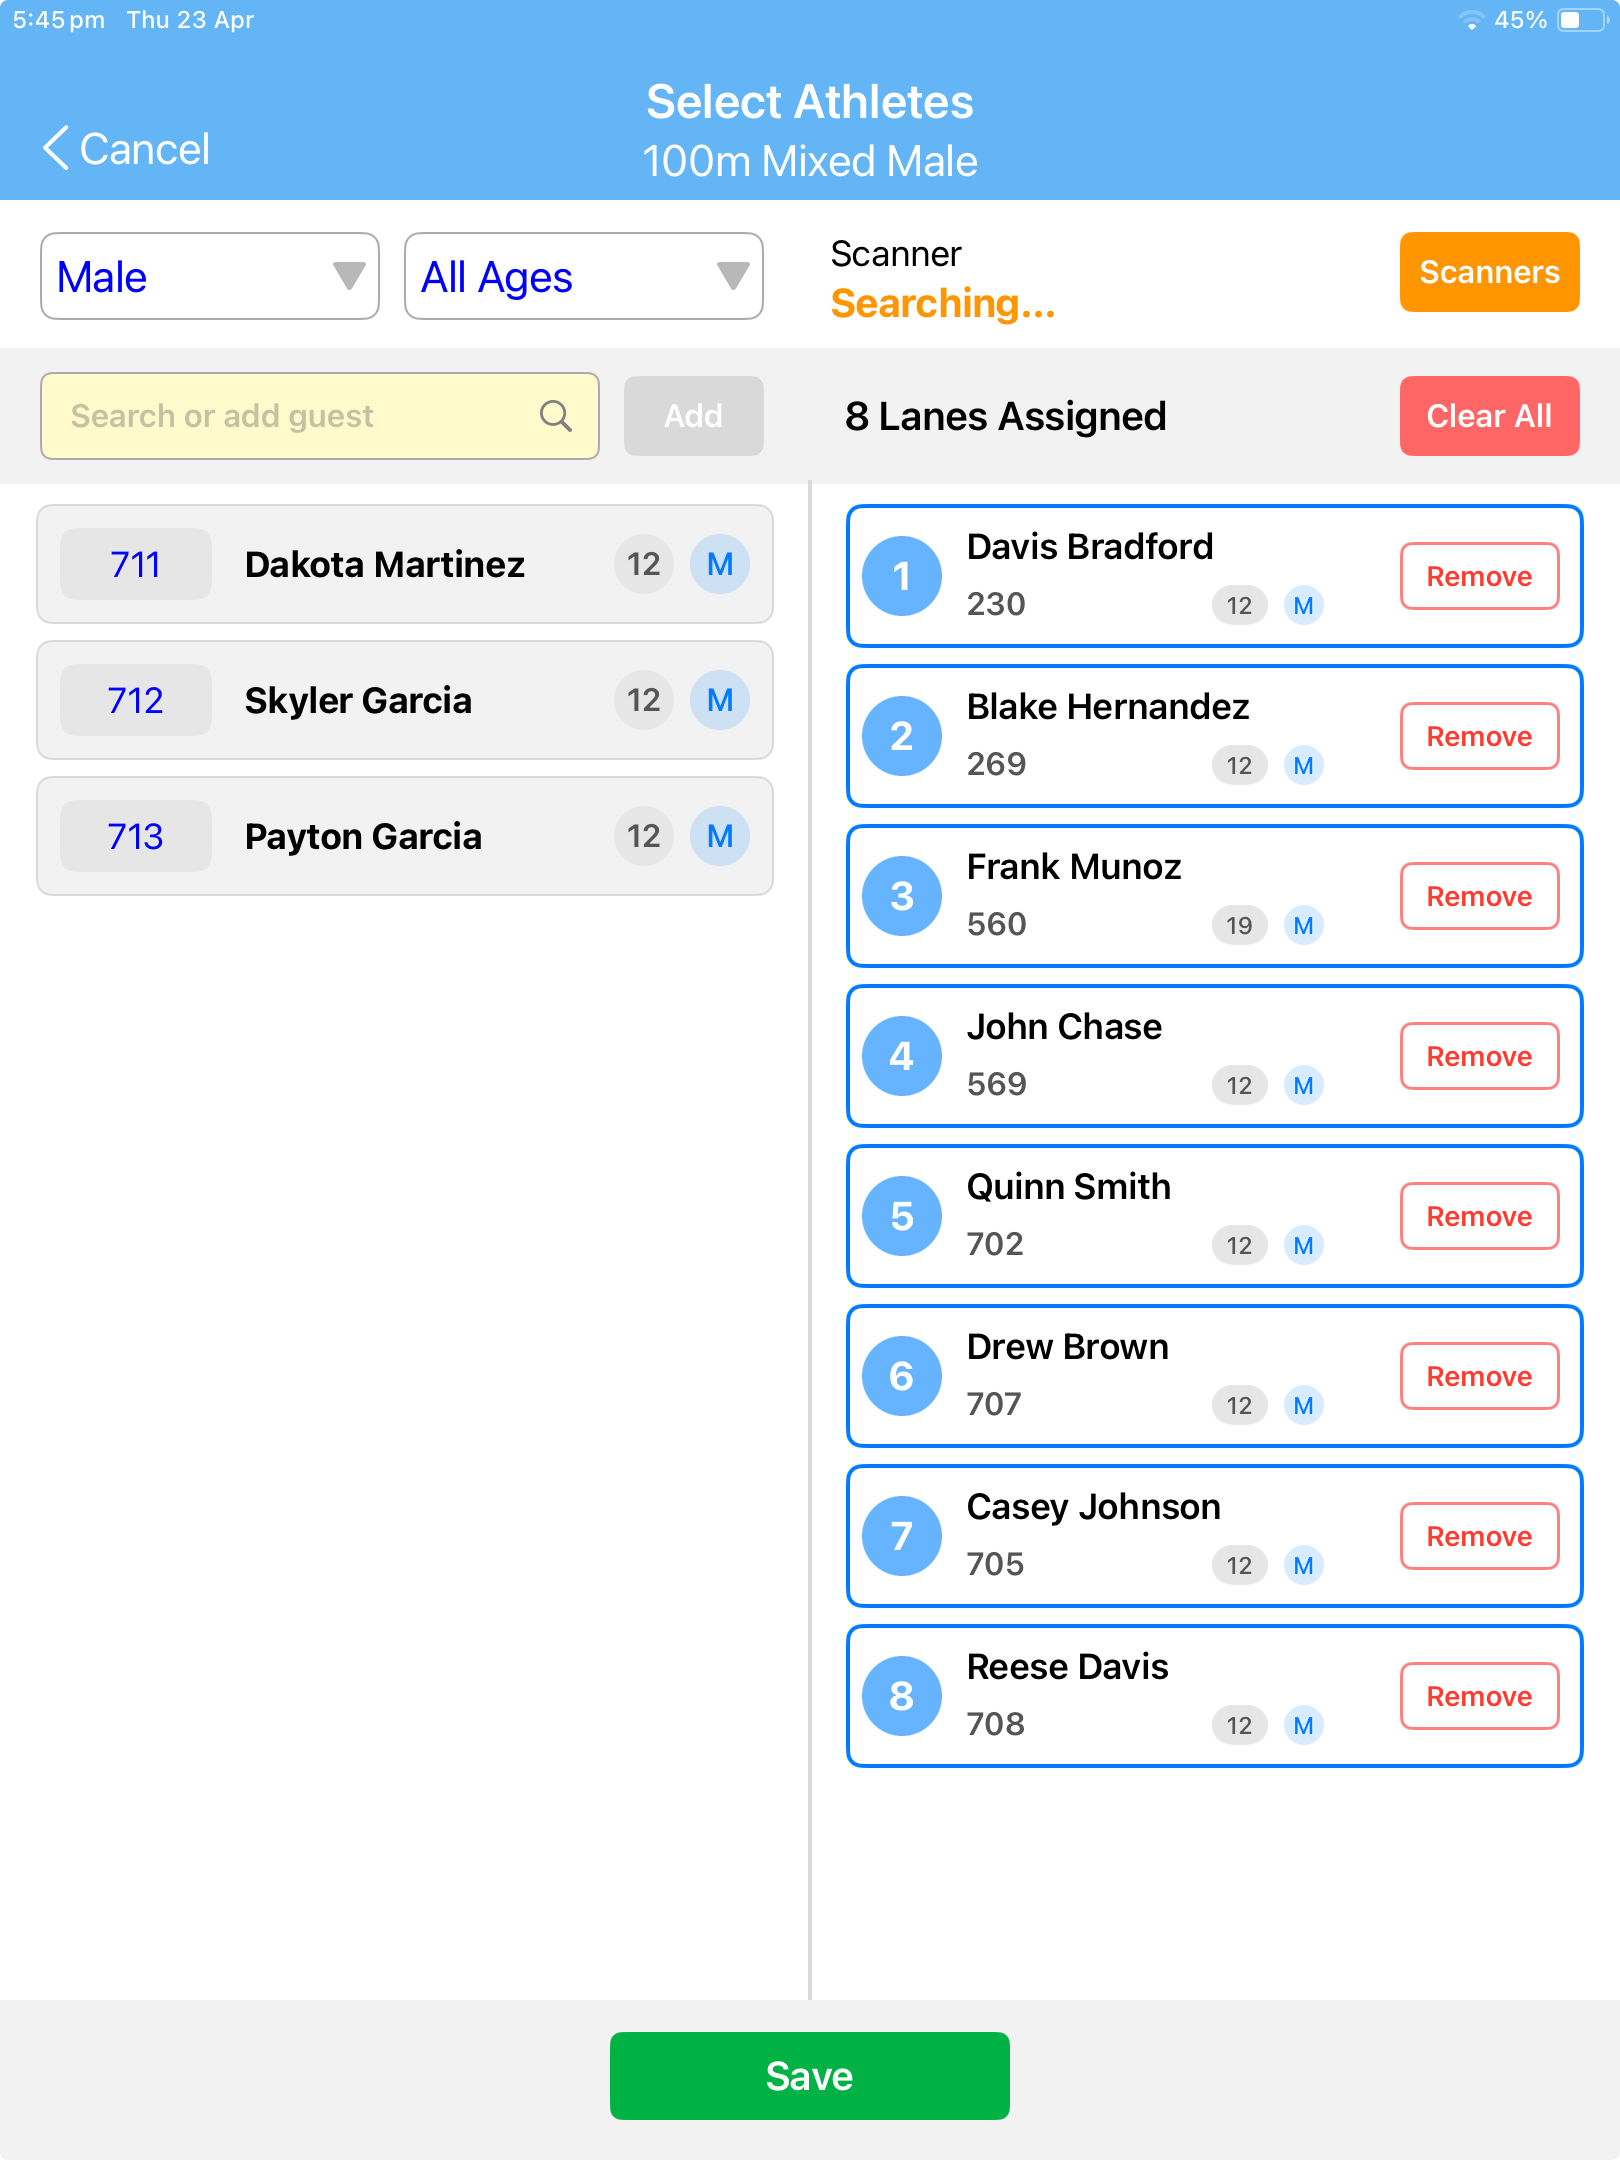Click the dropdown arrow beside All Ages

(x=731, y=276)
